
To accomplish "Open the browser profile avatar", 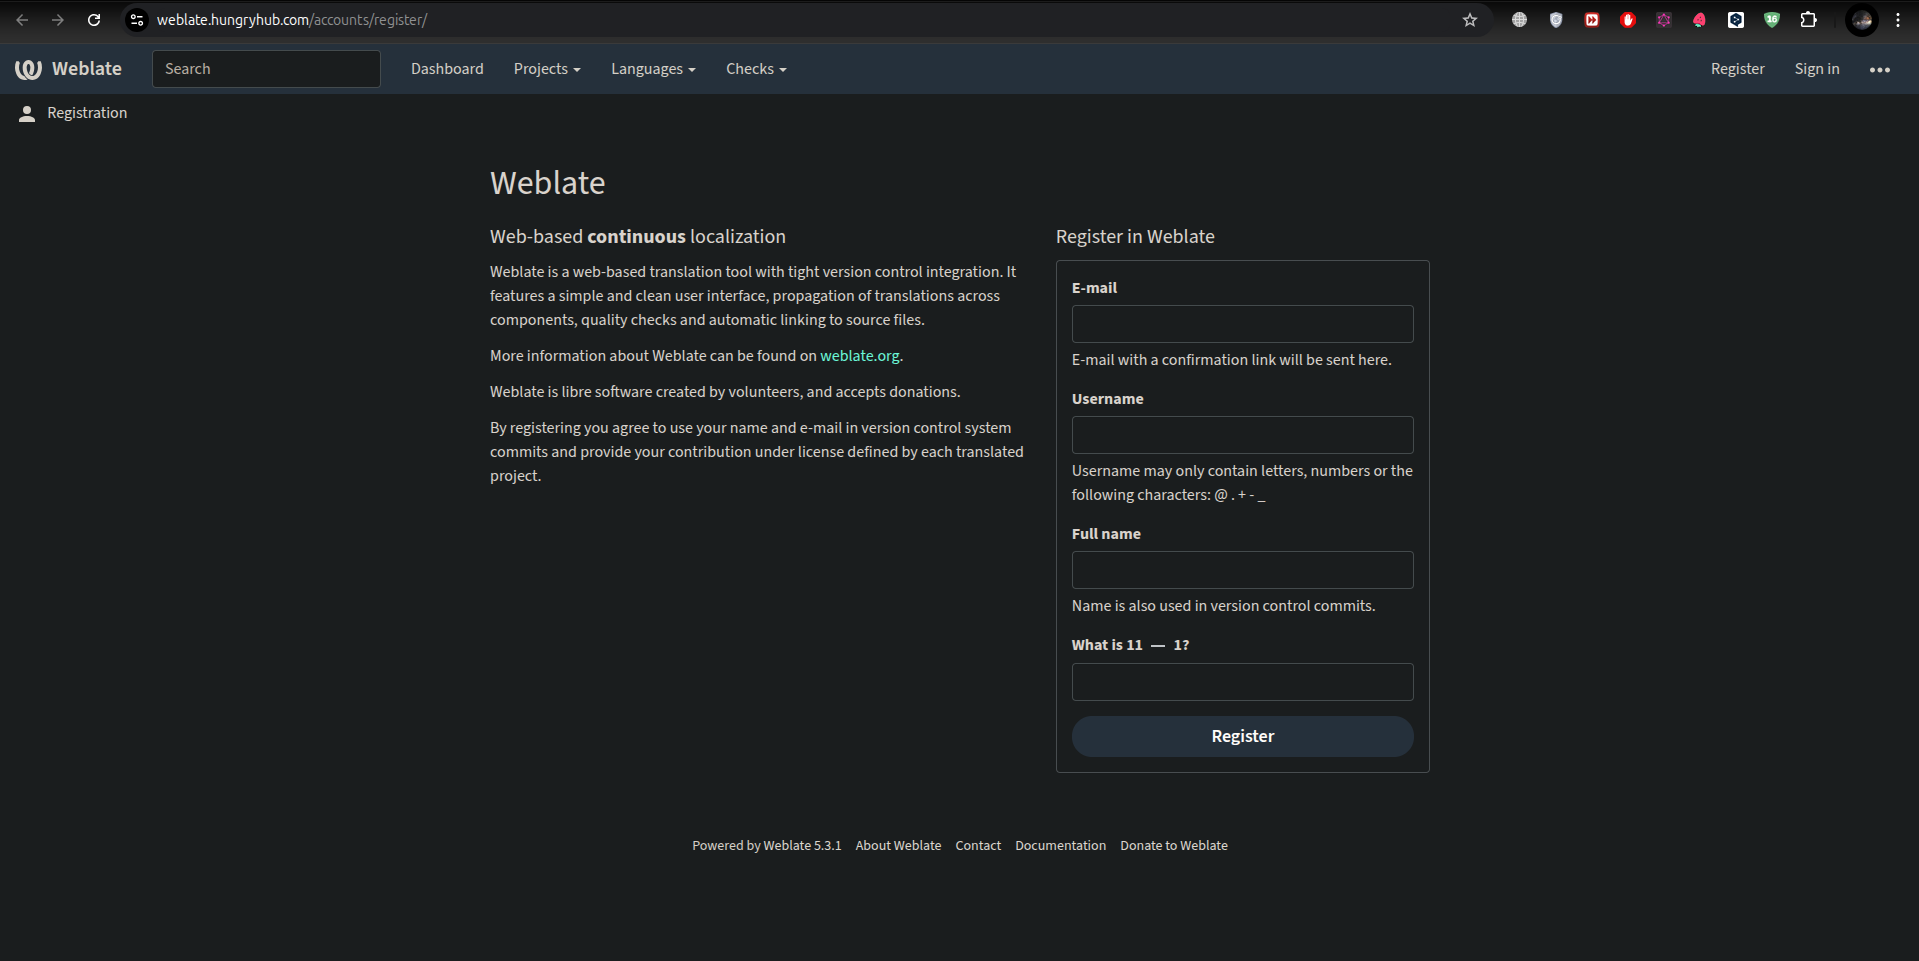I will click(x=1861, y=20).
